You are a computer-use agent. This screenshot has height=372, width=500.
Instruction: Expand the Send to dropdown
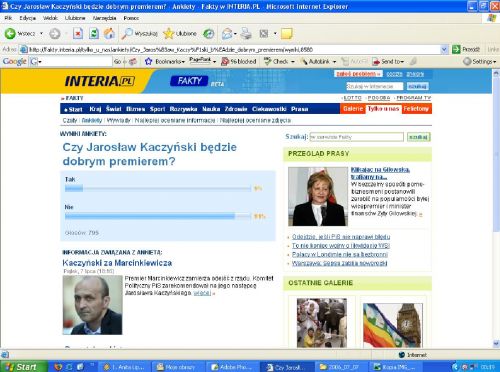402,62
